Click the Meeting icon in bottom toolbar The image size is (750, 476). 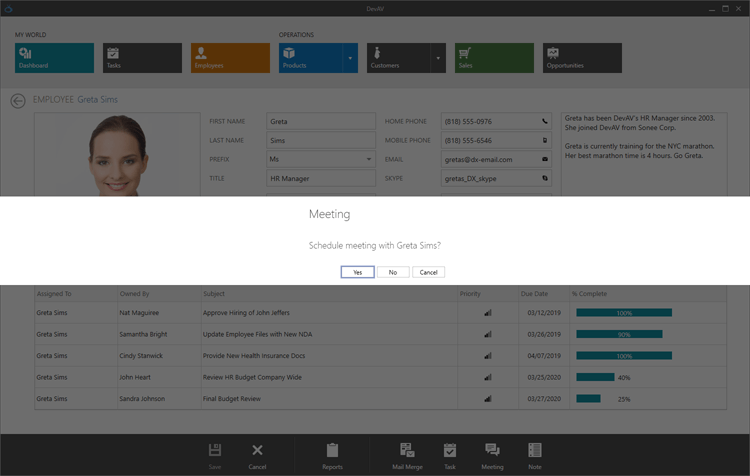point(492,451)
